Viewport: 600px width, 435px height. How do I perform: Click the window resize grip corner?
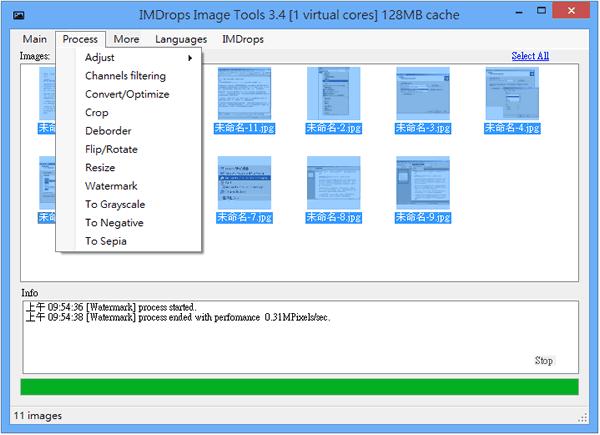[x=583, y=418]
